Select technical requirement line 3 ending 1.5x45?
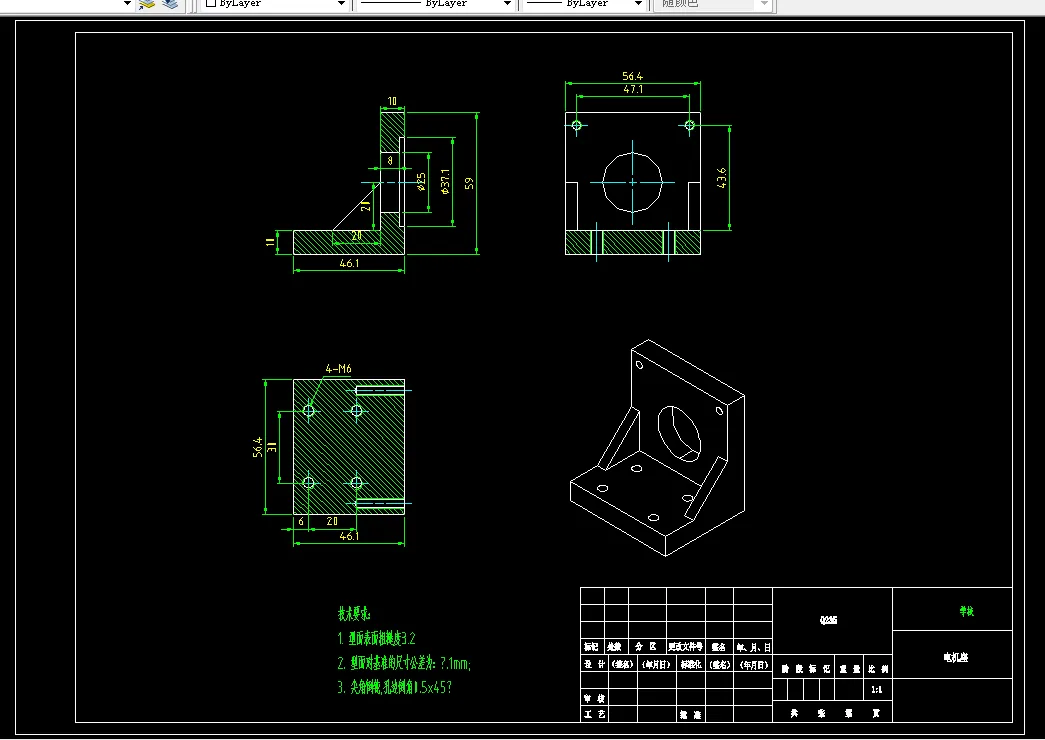Screen dimensions: 1045x740 [x=395, y=687]
